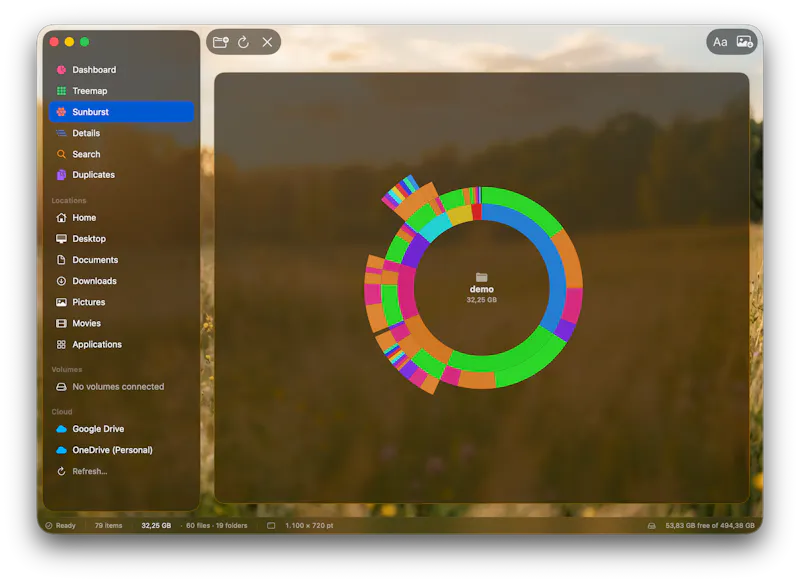Viewport: 800px width, 583px height.
Task: Click the green fullscreen window button
Action: pos(85,42)
